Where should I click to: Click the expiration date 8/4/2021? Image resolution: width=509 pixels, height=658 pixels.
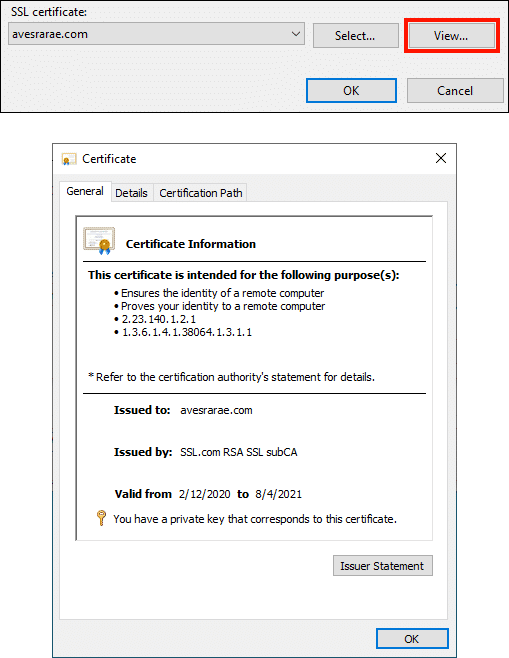point(279,494)
